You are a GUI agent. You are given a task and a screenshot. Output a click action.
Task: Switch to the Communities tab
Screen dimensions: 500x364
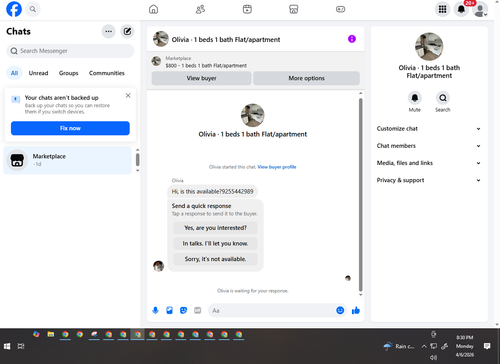click(x=107, y=73)
